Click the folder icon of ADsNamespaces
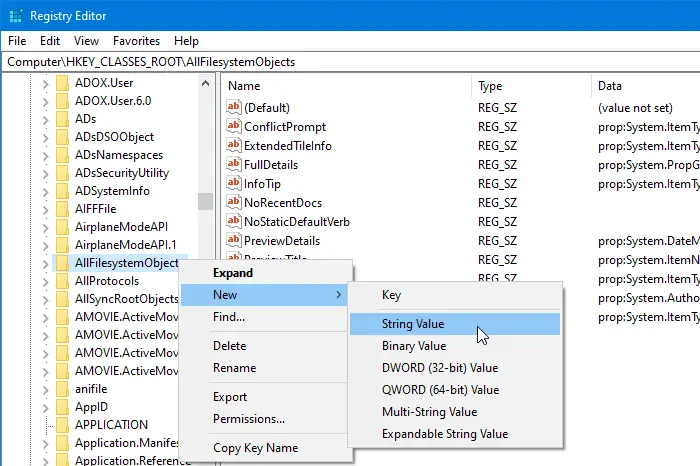This screenshot has width=700, height=466. point(62,155)
